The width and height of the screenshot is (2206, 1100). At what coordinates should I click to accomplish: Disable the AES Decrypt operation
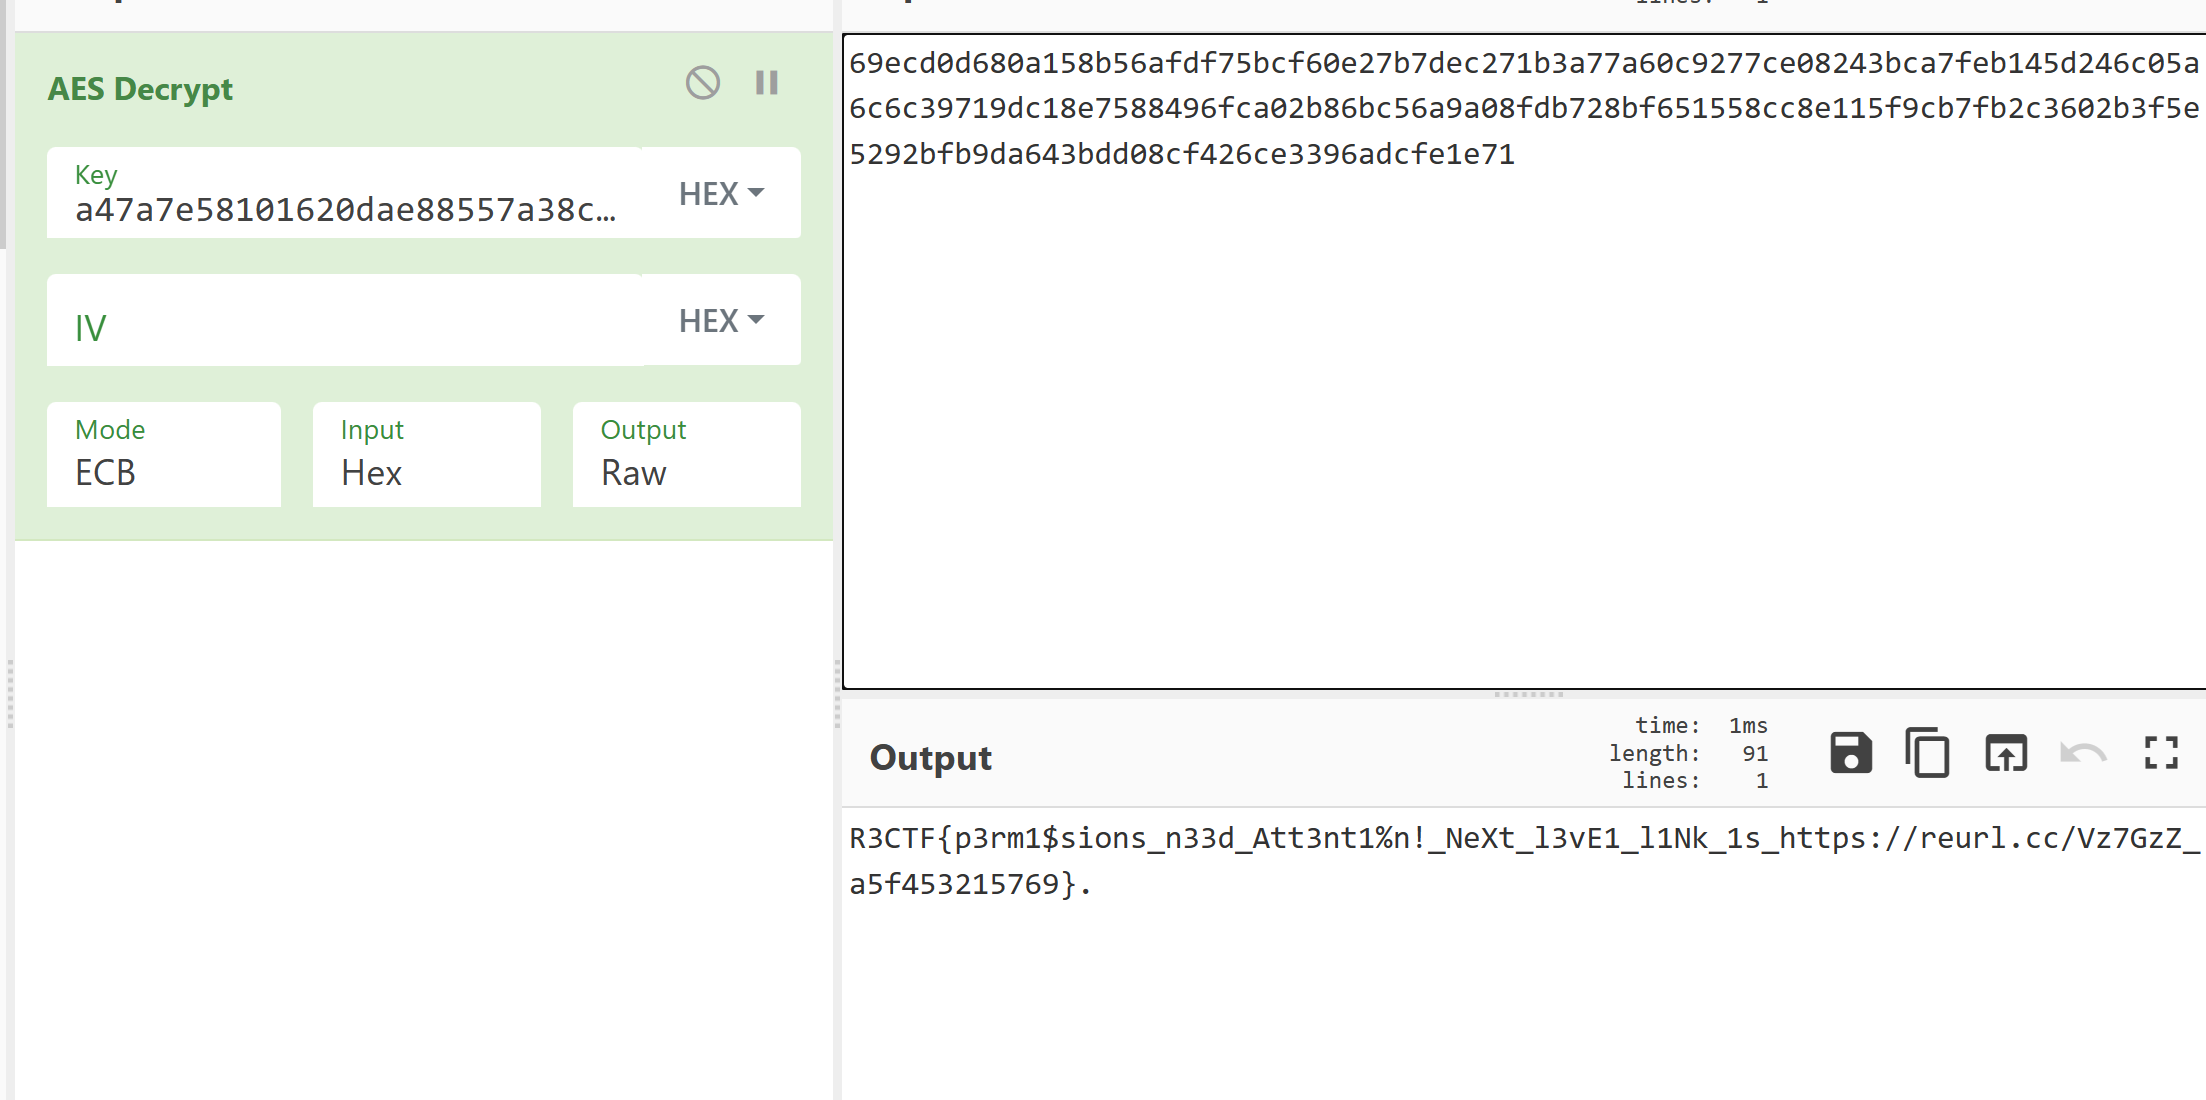702,82
